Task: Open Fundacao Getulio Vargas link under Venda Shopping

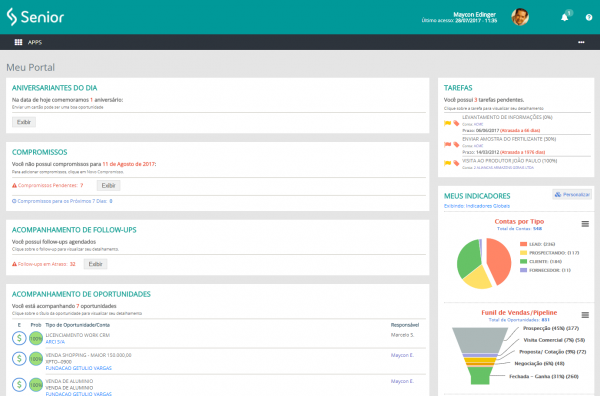Action: 78,368
